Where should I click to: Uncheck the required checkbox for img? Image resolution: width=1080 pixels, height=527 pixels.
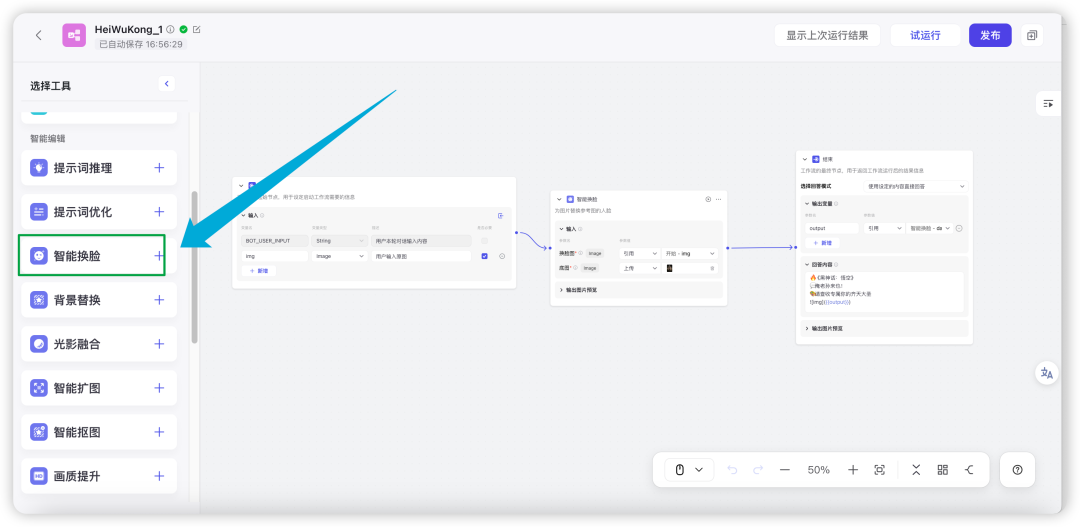[484, 256]
